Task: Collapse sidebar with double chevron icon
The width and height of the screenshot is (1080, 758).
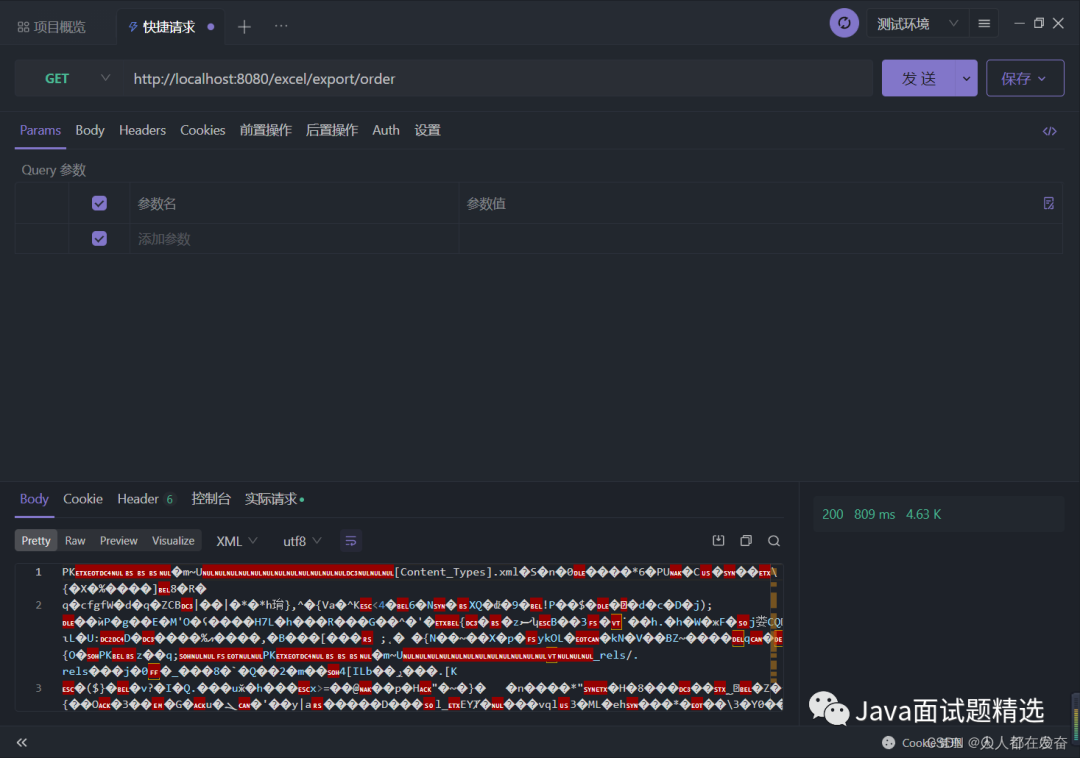Action: click(22, 742)
